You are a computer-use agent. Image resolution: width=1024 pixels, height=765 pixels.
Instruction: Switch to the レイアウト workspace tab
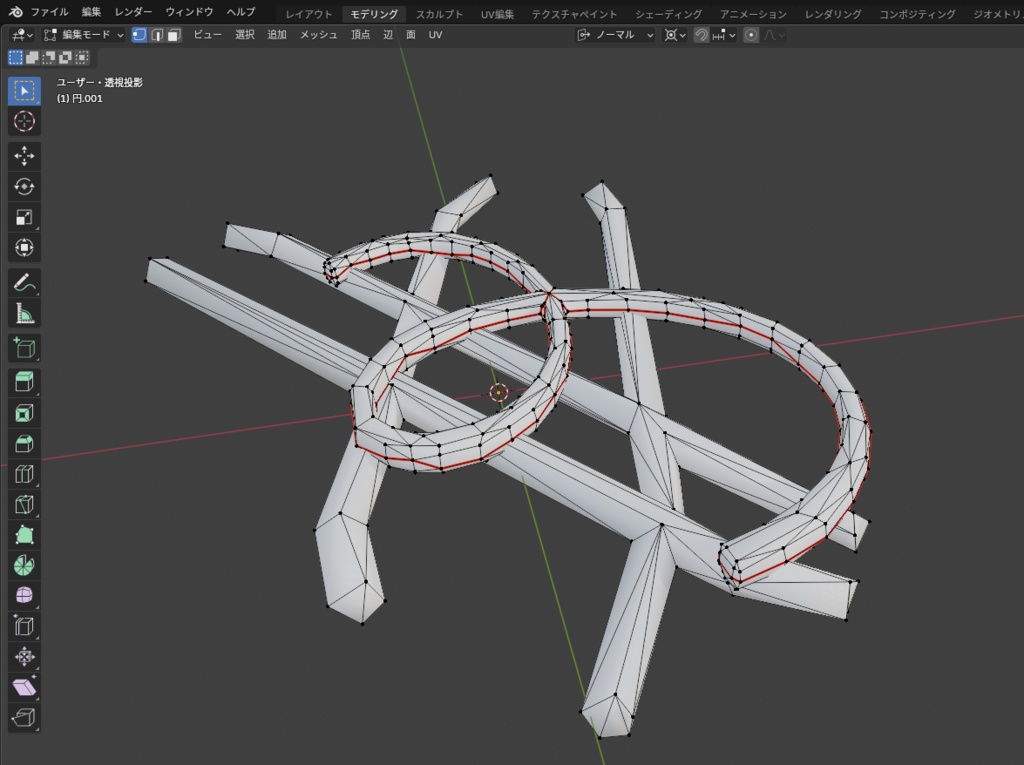309,14
